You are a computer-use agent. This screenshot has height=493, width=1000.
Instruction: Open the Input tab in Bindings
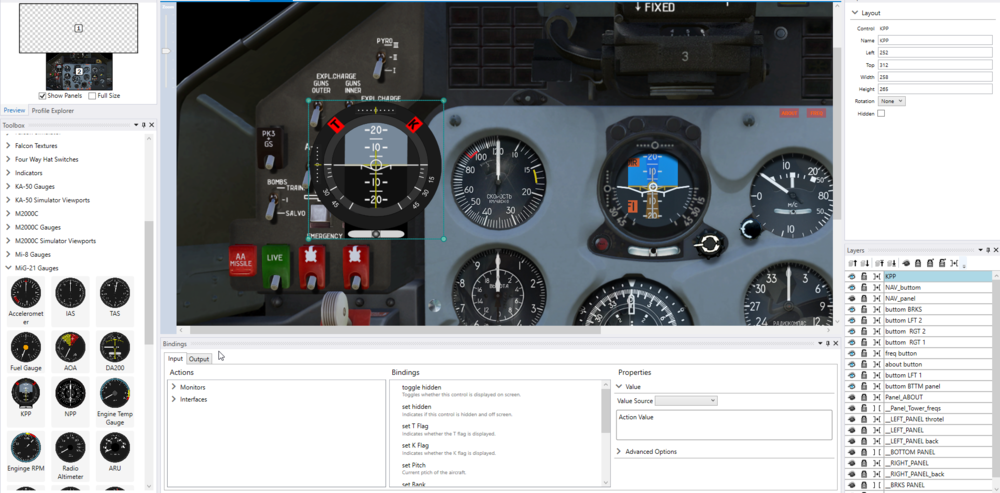coord(175,358)
